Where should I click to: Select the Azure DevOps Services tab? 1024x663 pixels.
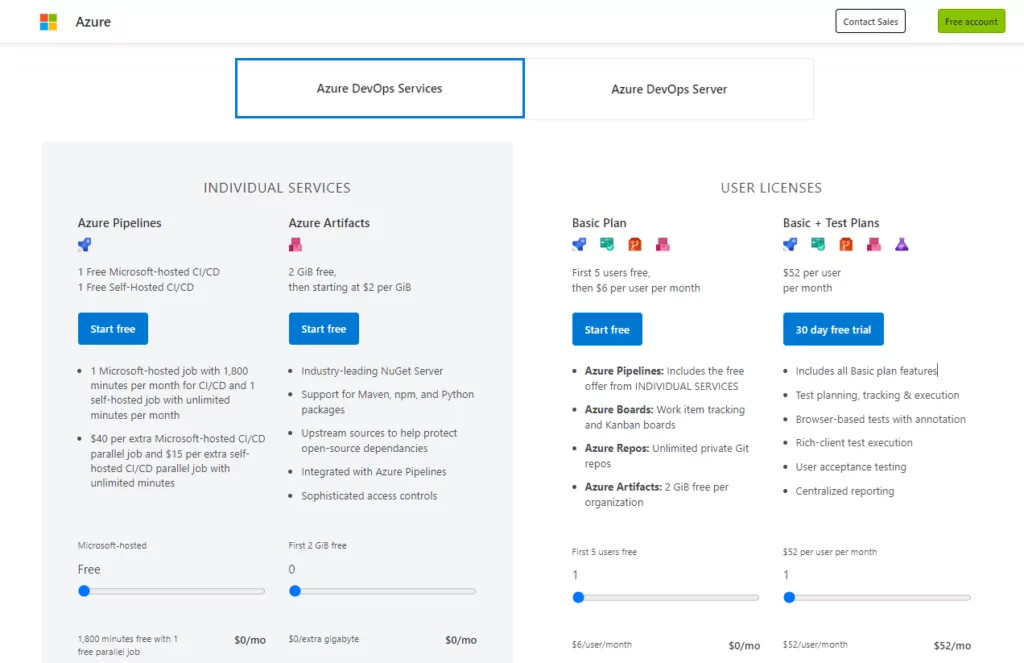pyautogui.click(x=379, y=88)
